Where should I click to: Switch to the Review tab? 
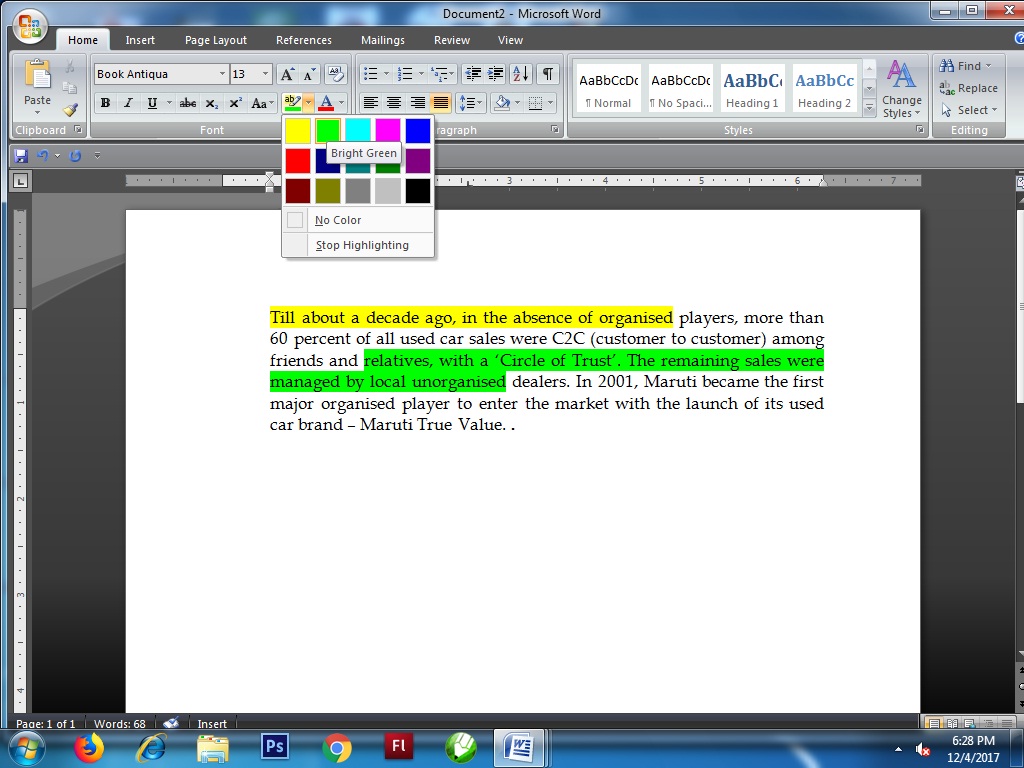pos(452,40)
